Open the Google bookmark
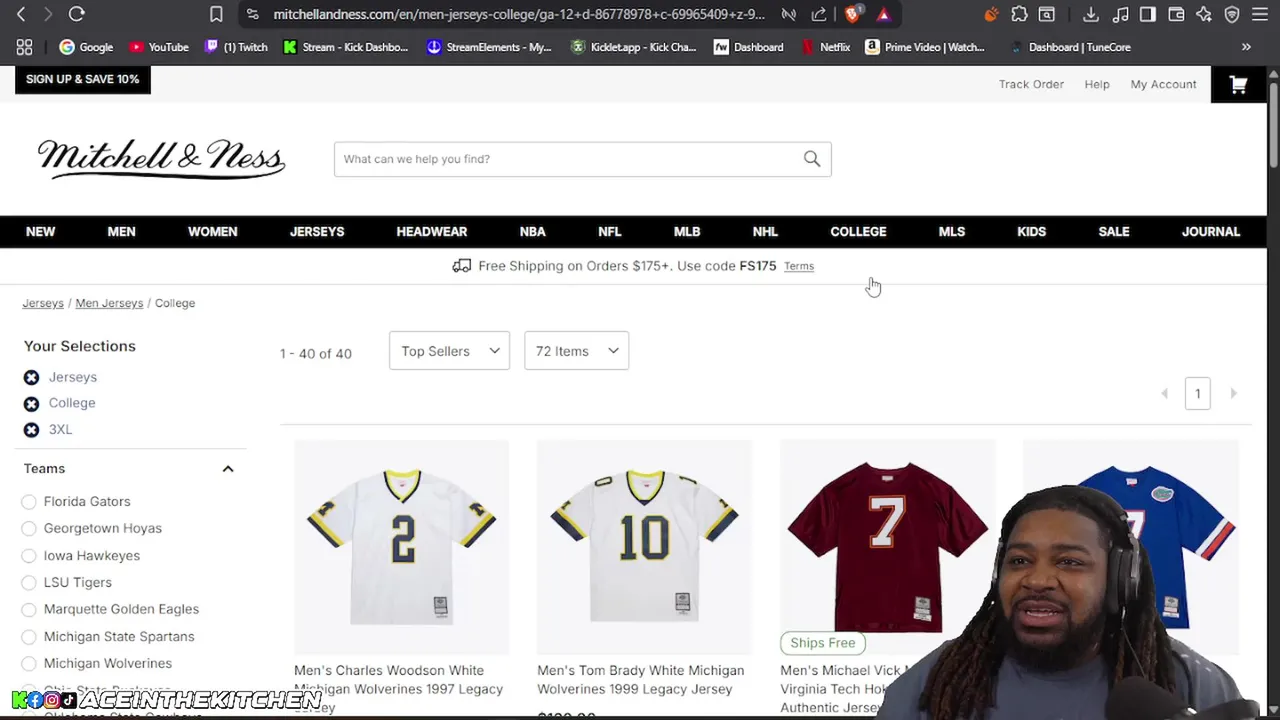 click(86, 47)
